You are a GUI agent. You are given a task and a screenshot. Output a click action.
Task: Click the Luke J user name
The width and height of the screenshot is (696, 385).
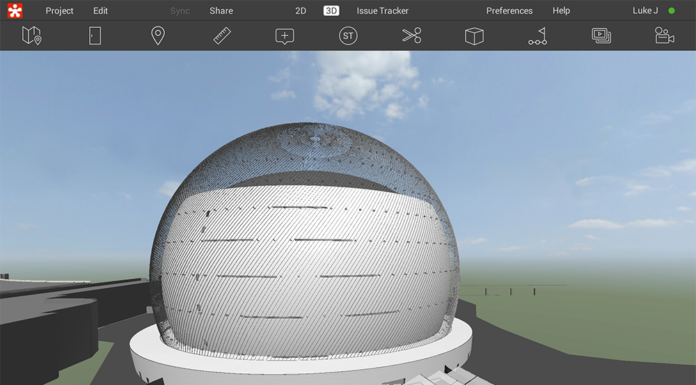[x=645, y=11]
